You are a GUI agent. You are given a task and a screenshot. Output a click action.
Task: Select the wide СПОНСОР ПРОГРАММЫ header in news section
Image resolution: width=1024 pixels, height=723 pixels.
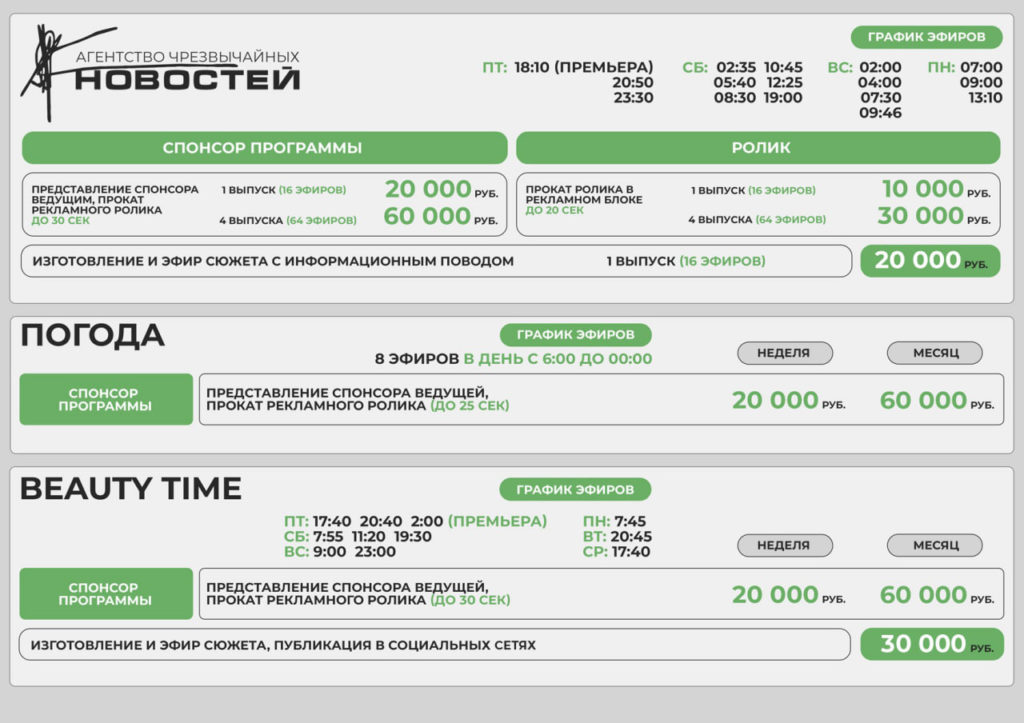[264, 148]
